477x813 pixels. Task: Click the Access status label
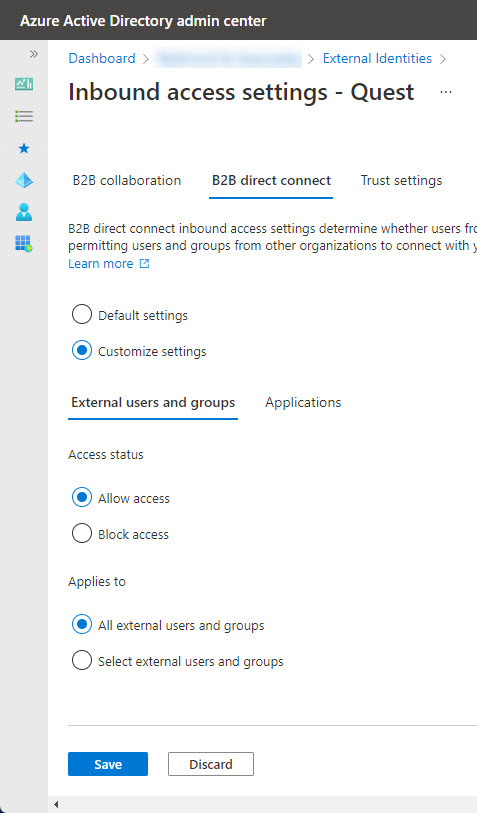click(106, 454)
